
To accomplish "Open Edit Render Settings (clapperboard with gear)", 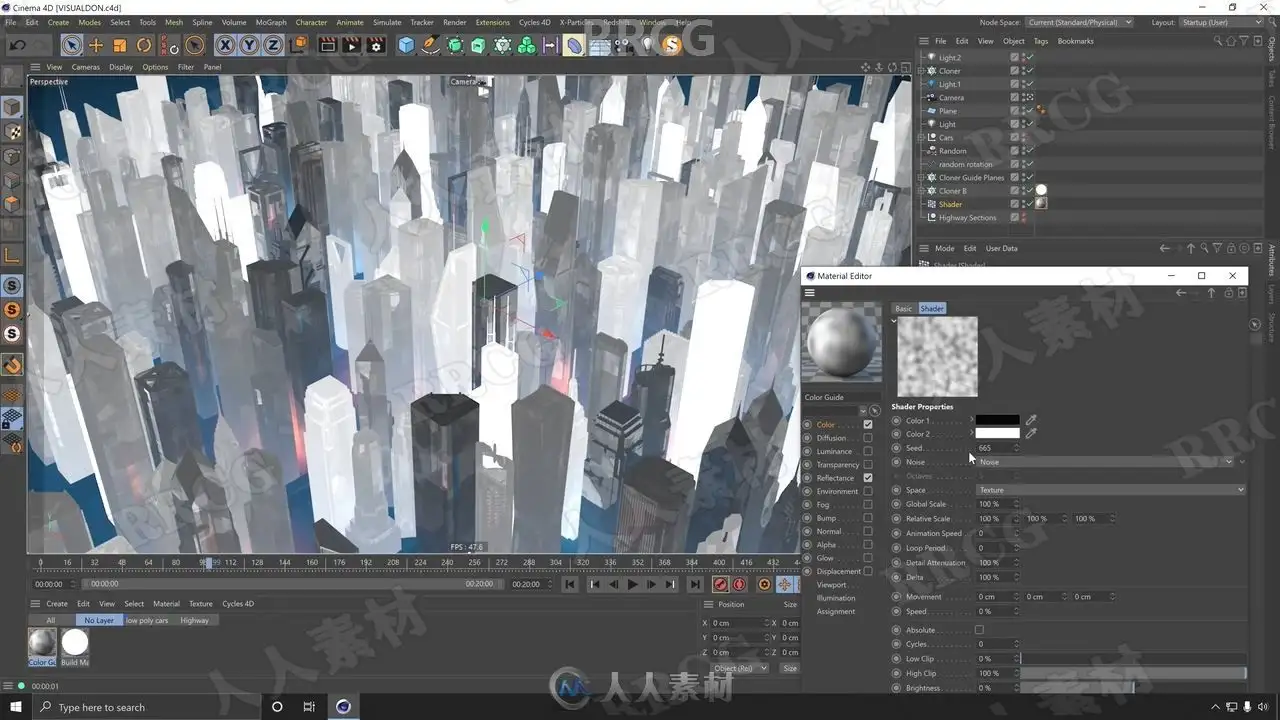I will [x=376, y=45].
